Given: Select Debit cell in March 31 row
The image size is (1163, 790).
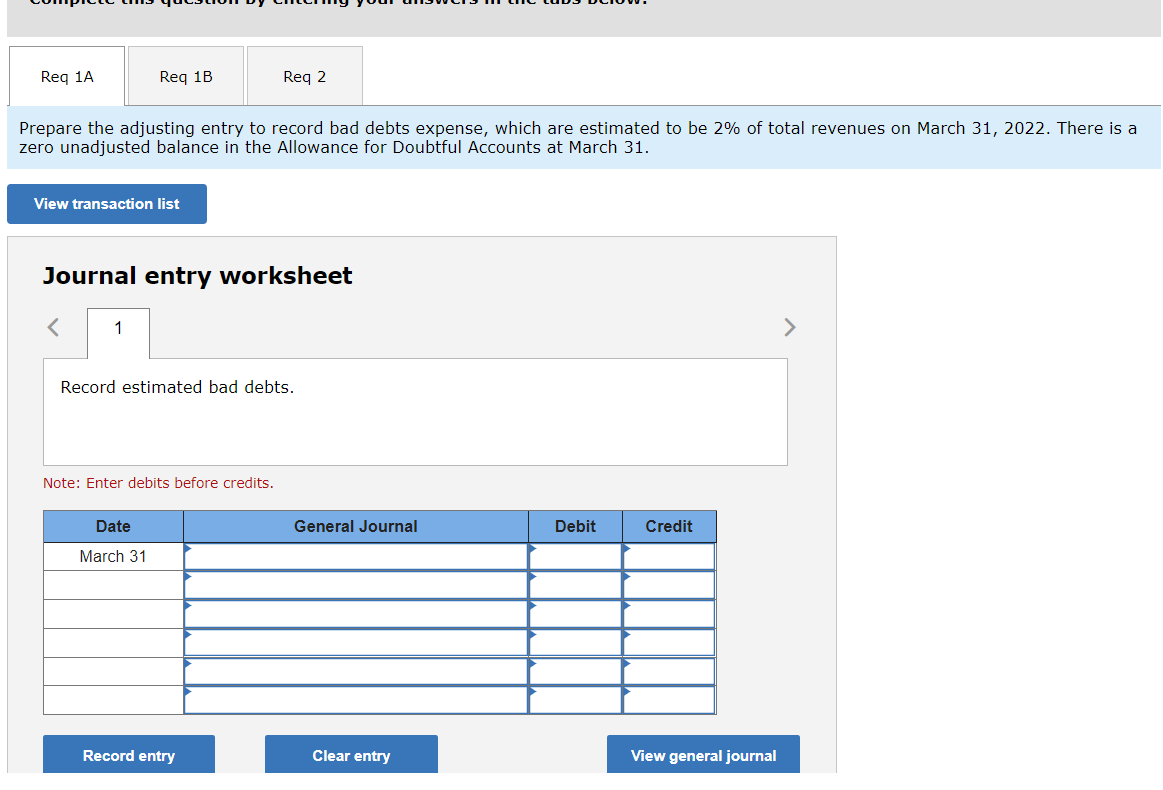Looking at the screenshot, I should tap(576, 557).
